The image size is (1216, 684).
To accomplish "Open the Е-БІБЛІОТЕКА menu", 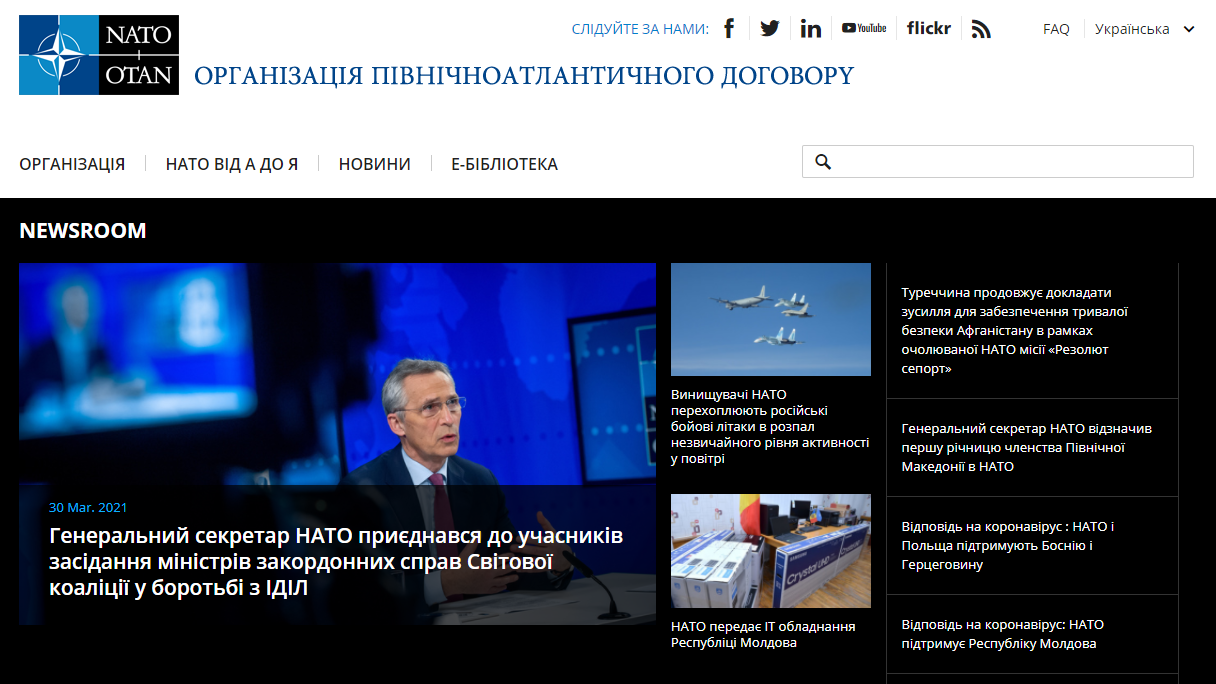I will (504, 164).
